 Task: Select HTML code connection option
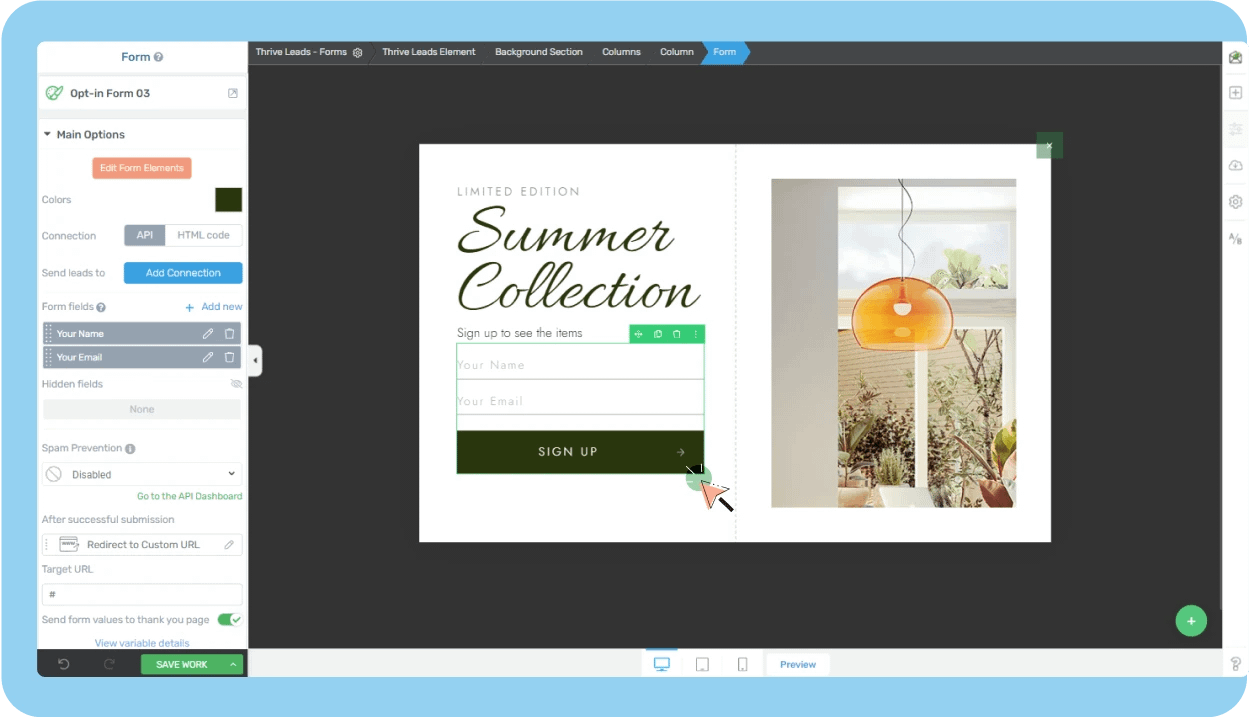pyautogui.click(x=203, y=236)
